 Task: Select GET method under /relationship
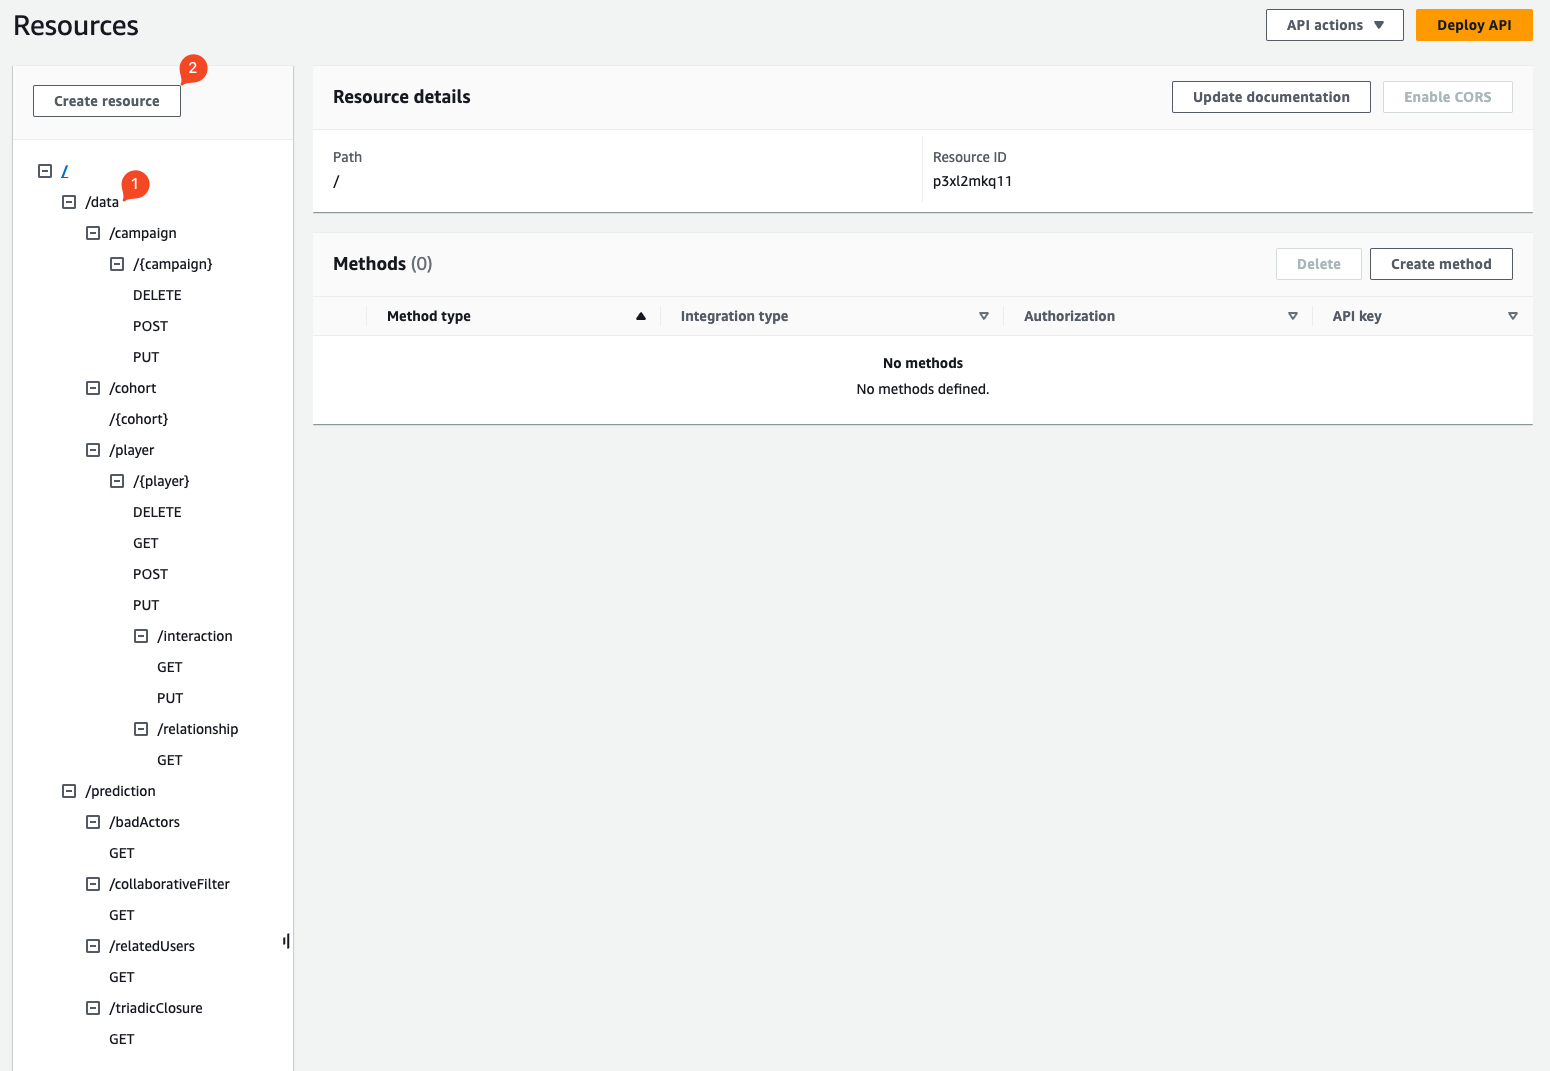click(x=170, y=760)
